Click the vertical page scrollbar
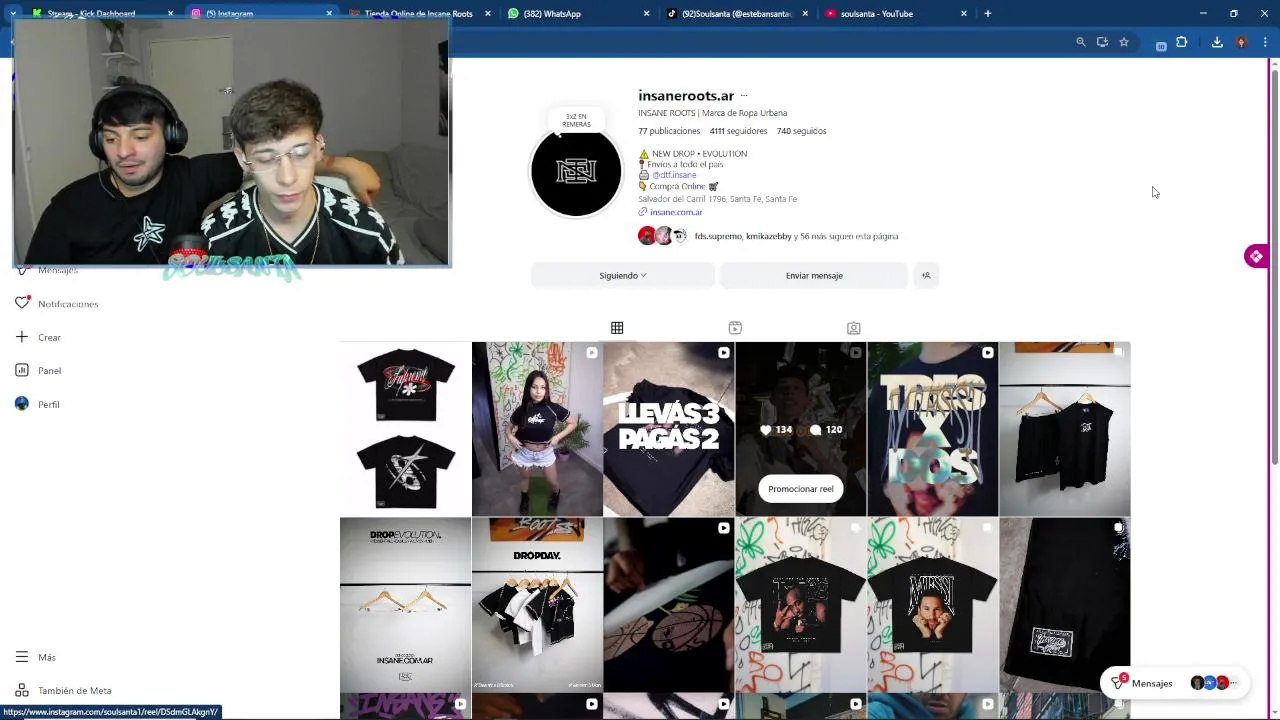 [x=1274, y=265]
